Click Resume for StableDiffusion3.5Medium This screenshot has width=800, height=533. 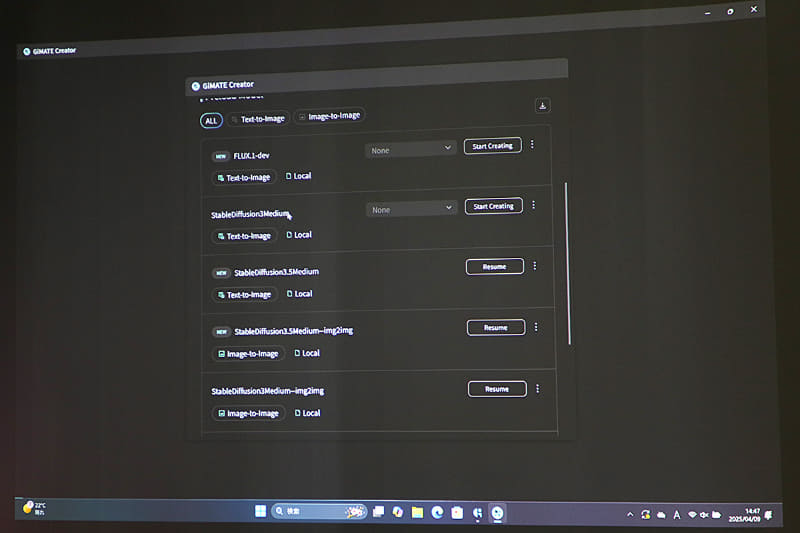(x=494, y=266)
